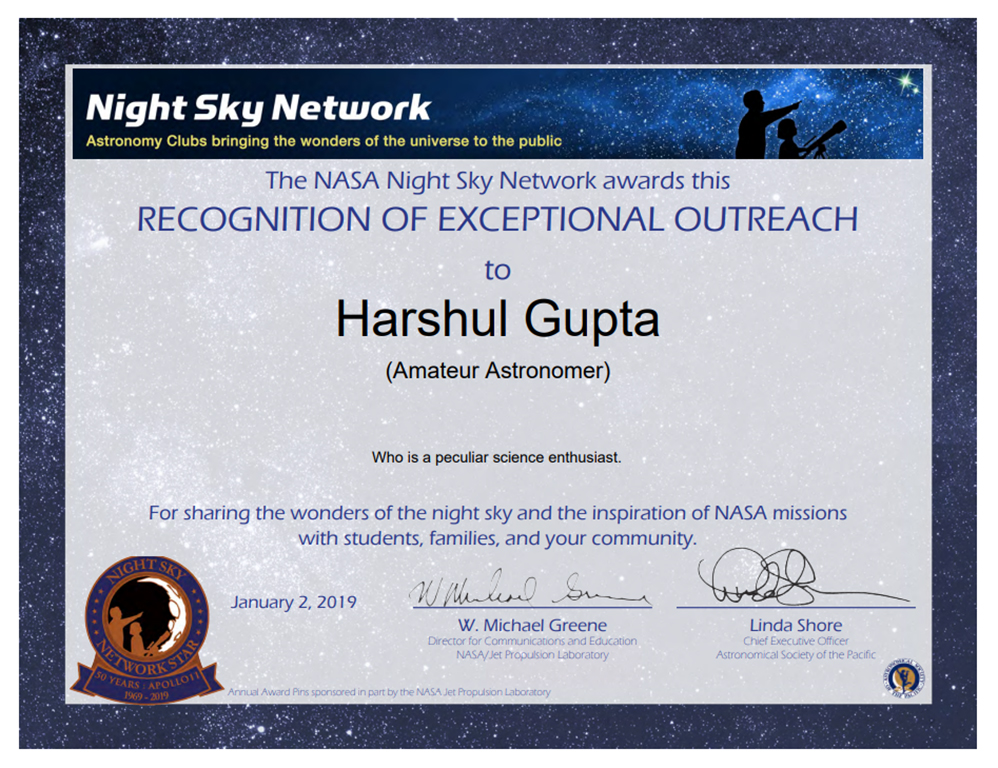Click 'with students, families, and your community.'
The width and height of the screenshot is (998, 768).
coord(498,539)
